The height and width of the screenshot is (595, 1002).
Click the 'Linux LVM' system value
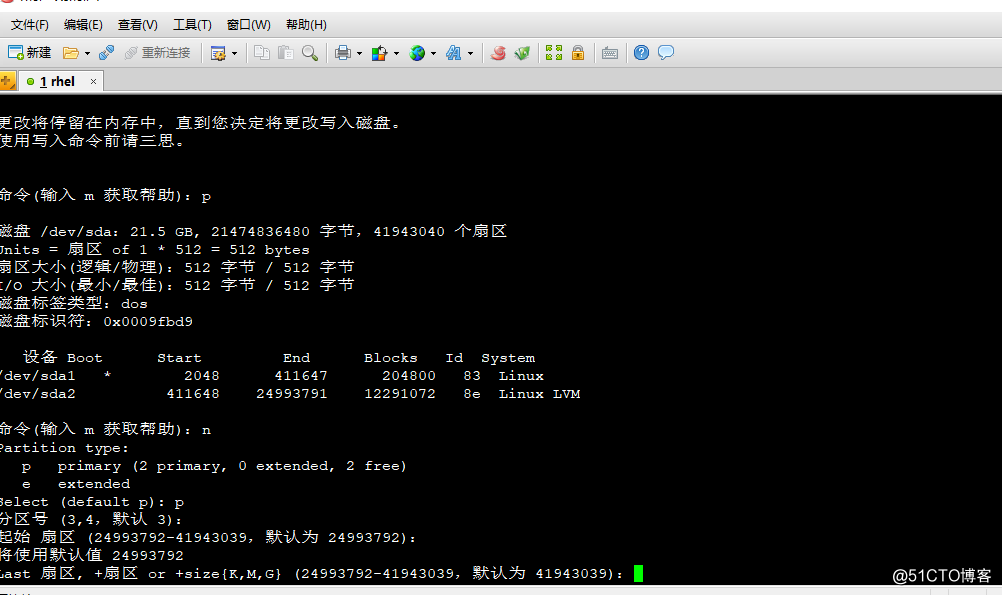coord(539,394)
